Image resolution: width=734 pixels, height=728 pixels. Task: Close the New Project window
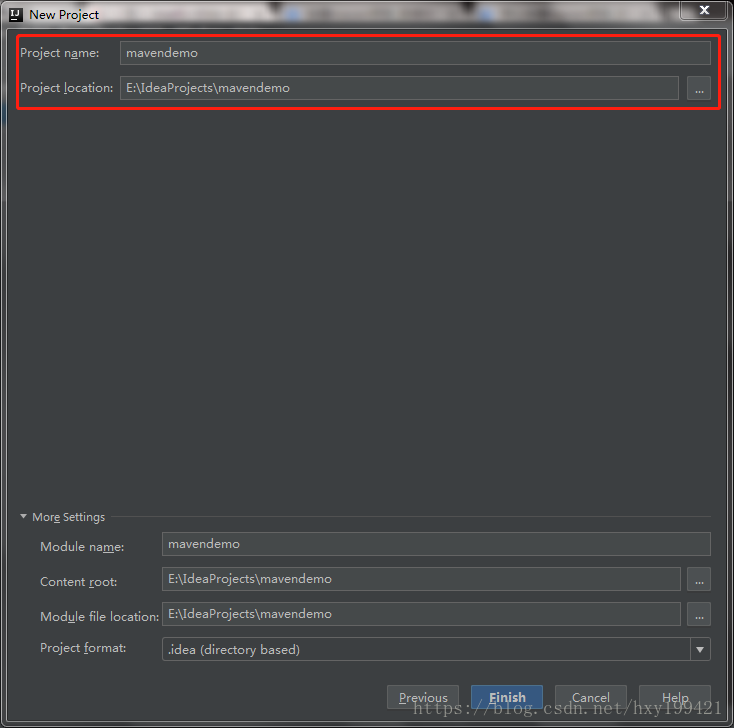coord(704,10)
